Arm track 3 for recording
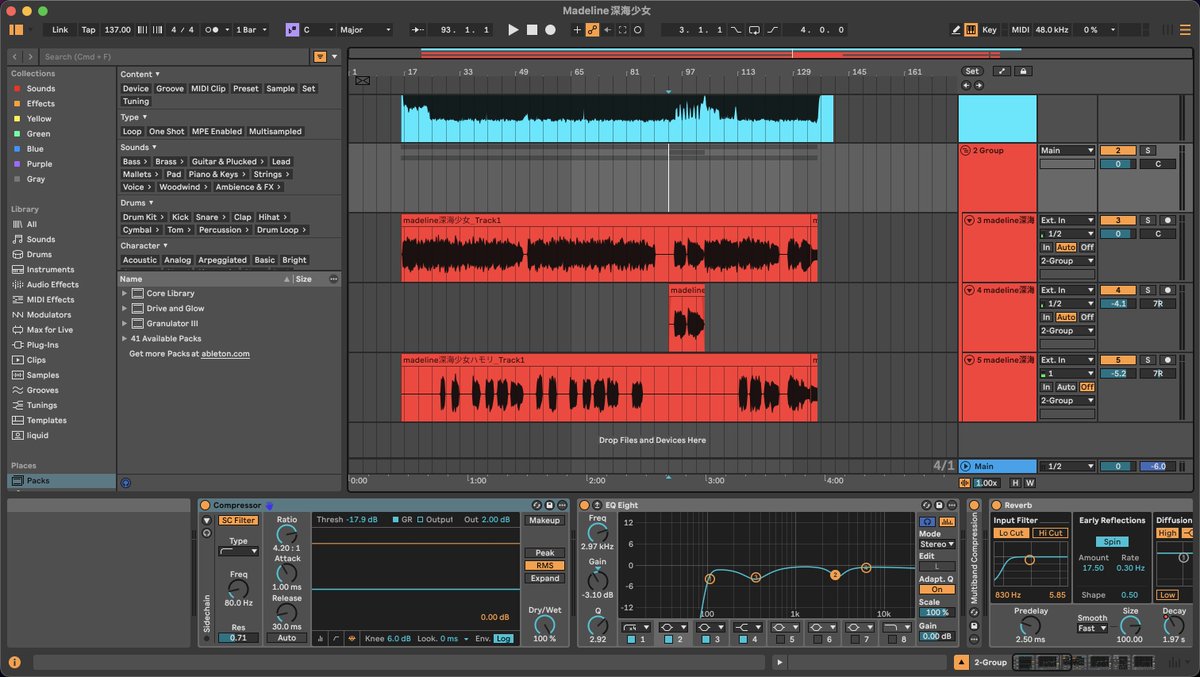This screenshot has height=677, width=1200. (1166, 220)
